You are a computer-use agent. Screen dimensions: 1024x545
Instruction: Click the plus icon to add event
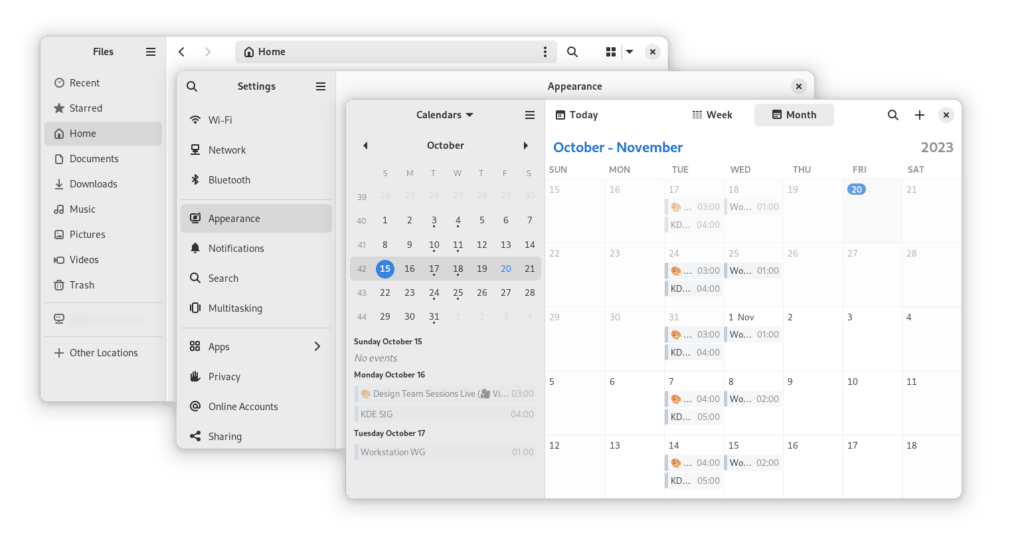click(920, 115)
